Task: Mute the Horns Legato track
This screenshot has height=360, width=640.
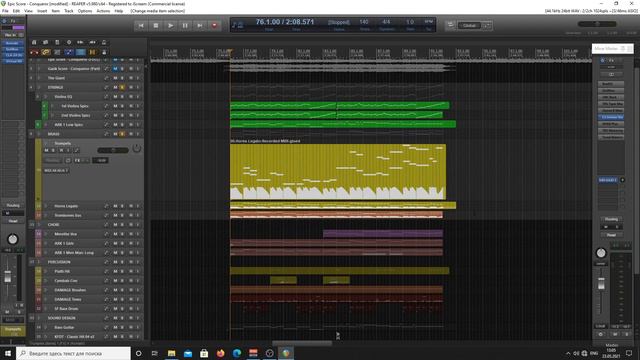Action: (x=115, y=206)
